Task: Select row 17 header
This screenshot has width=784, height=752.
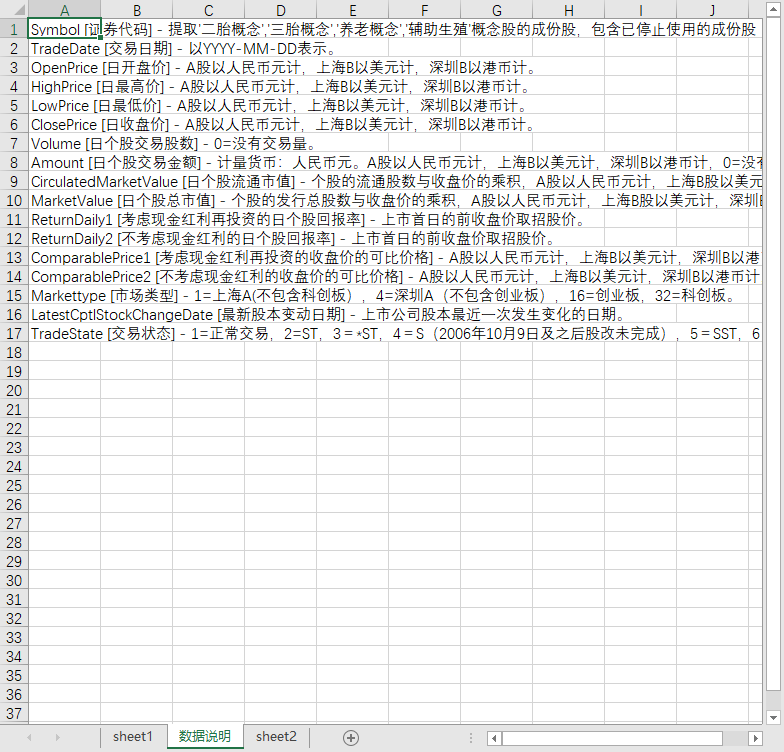Action: [x=14, y=334]
